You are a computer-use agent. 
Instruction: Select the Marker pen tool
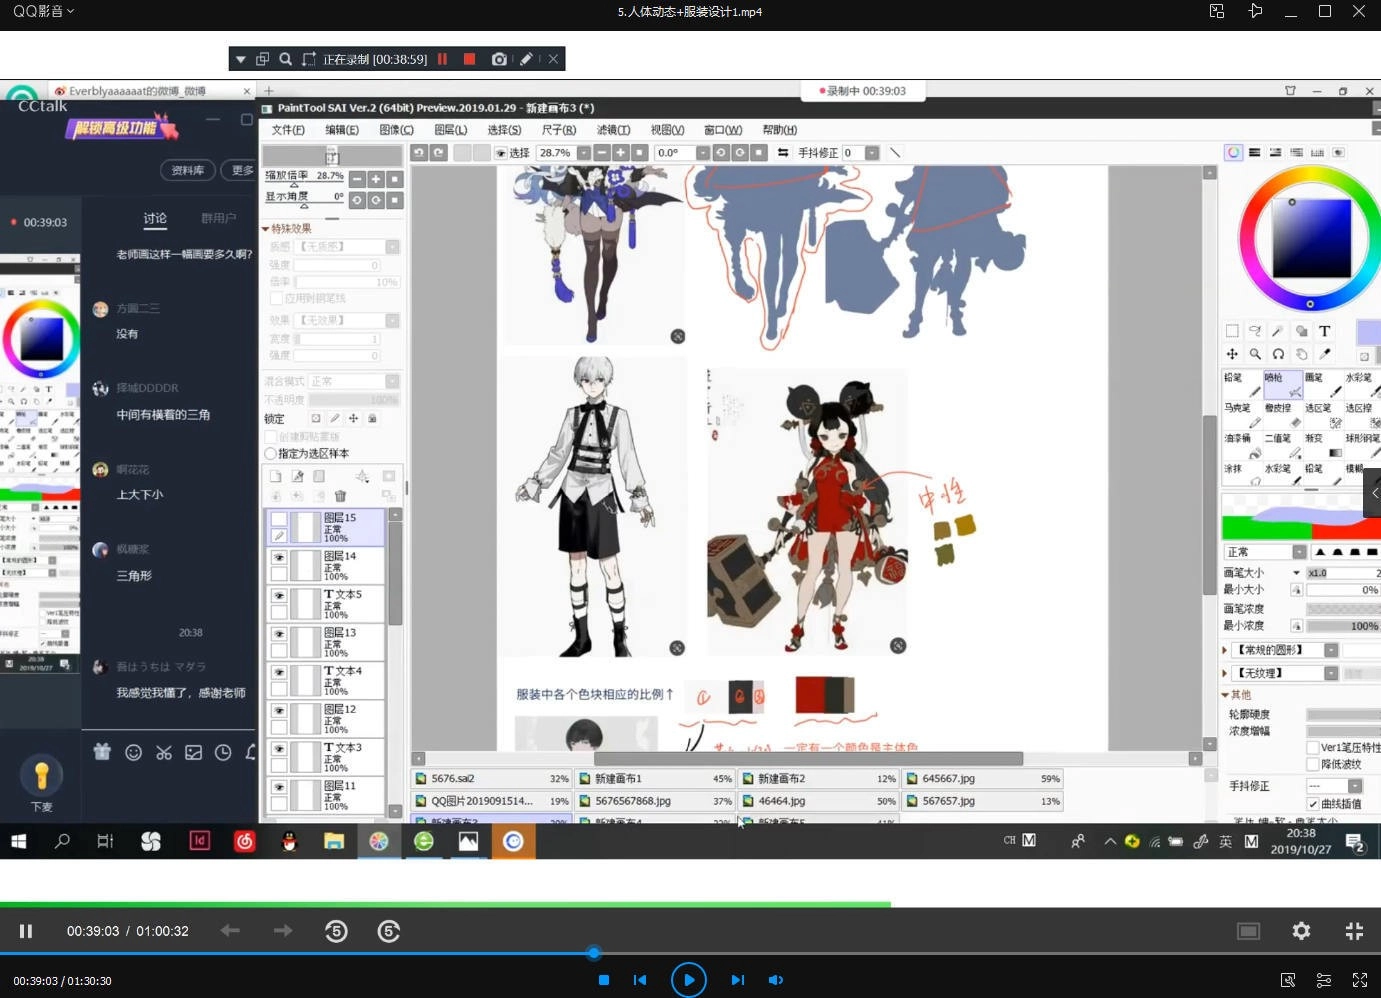coord(1242,412)
